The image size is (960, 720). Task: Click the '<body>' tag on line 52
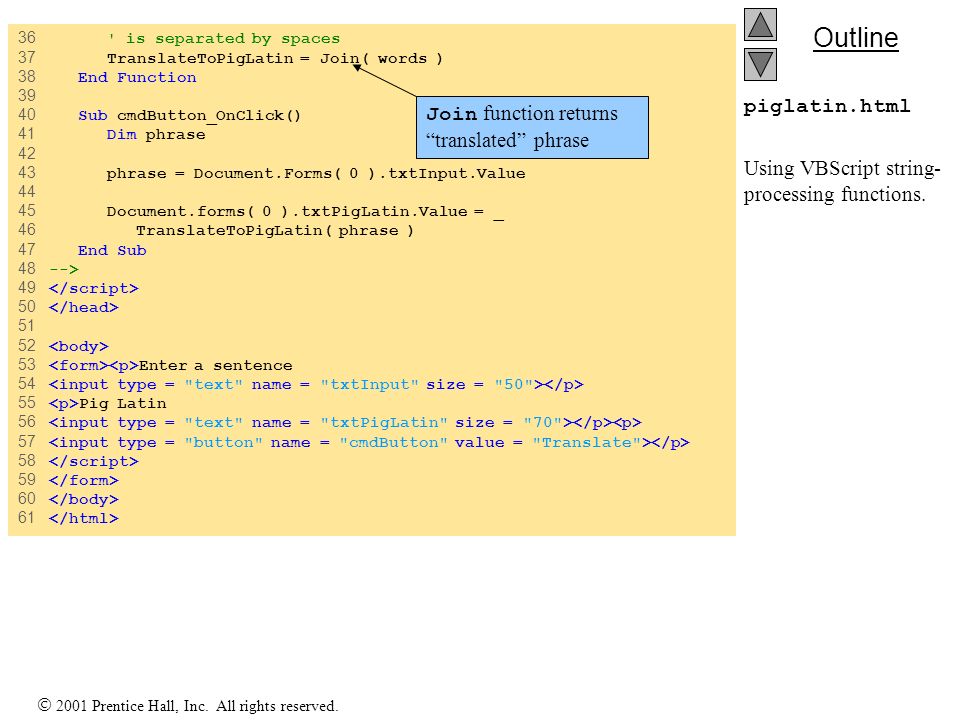(x=78, y=347)
